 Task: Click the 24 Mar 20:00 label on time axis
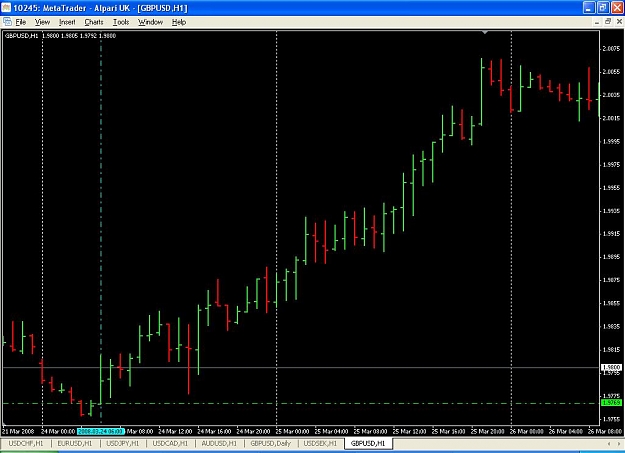point(253,431)
